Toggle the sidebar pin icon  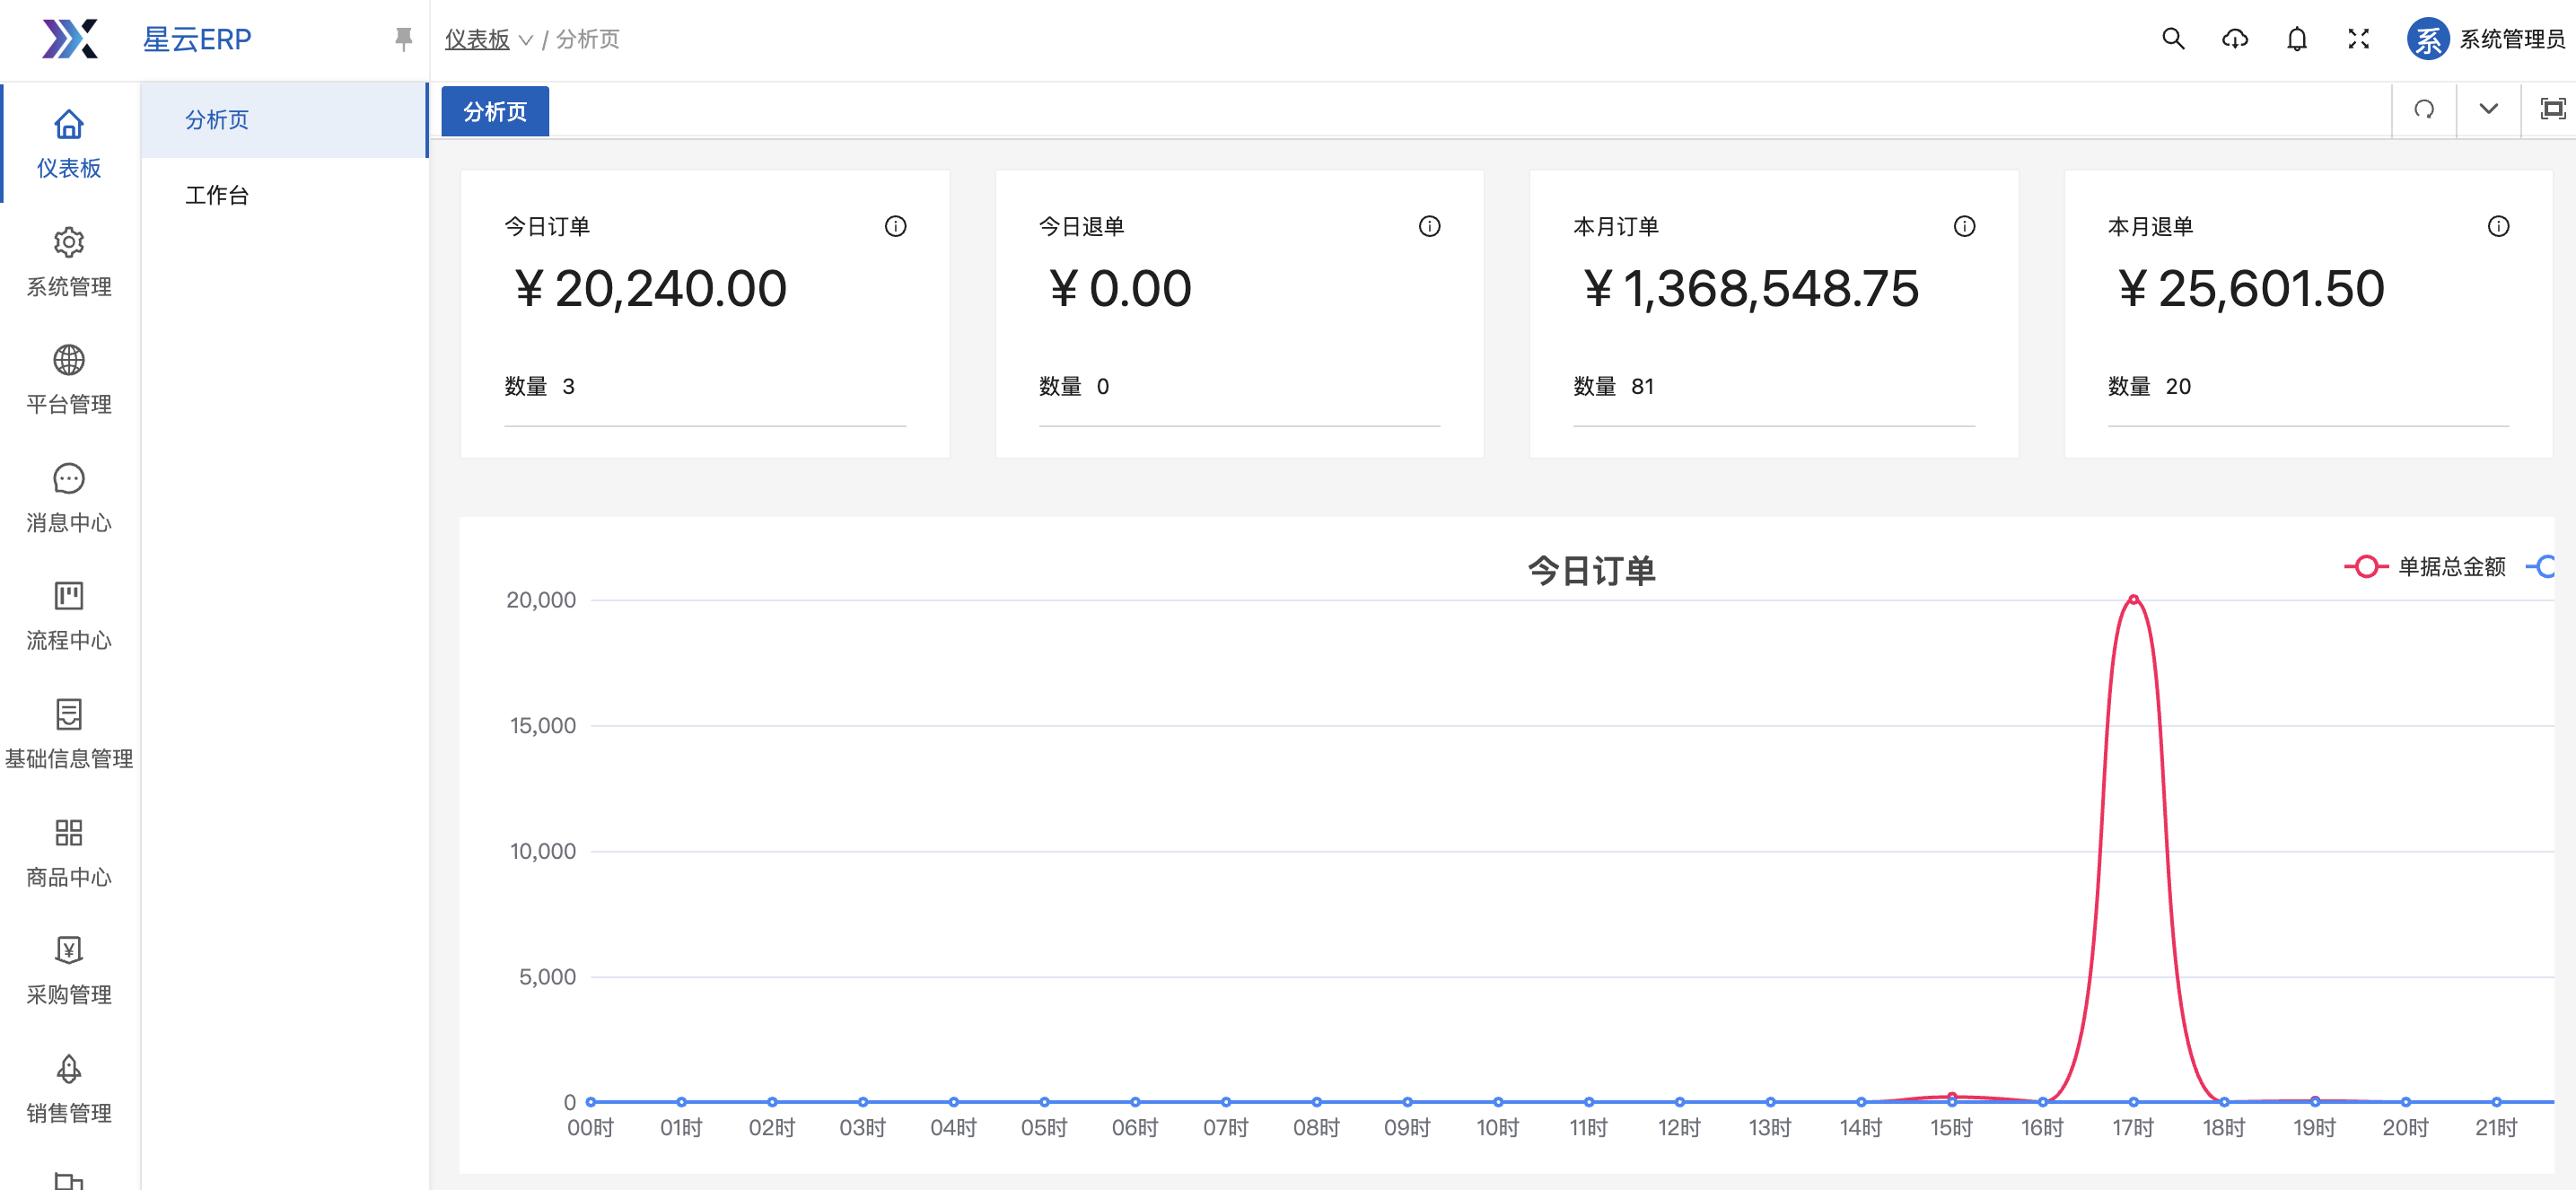[x=403, y=39]
